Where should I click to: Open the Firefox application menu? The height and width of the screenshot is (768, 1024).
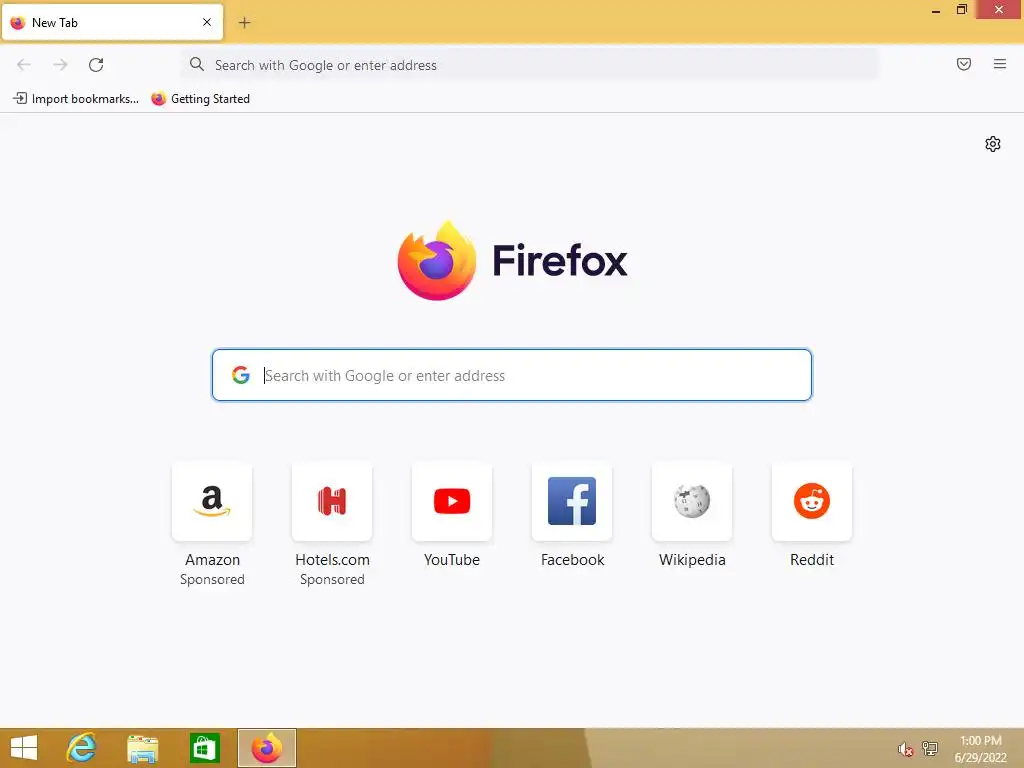pyautogui.click(x=1000, y=64)
